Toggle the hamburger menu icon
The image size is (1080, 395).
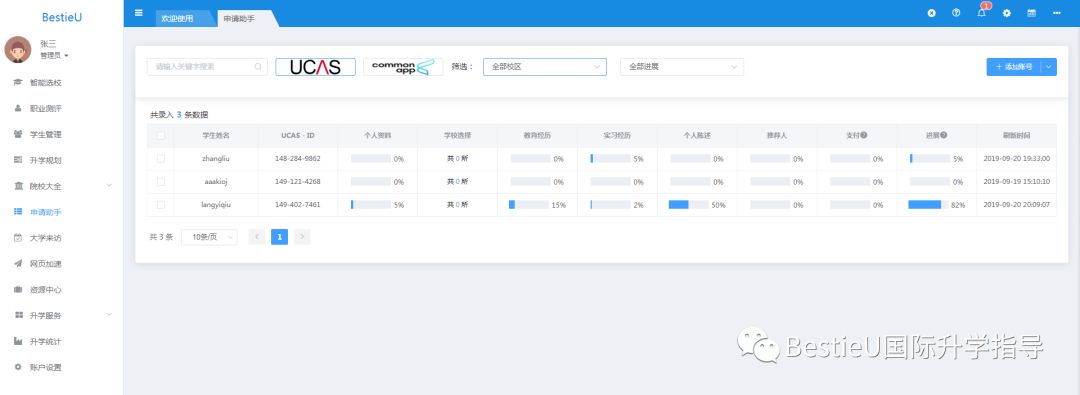tap(139, 12)
